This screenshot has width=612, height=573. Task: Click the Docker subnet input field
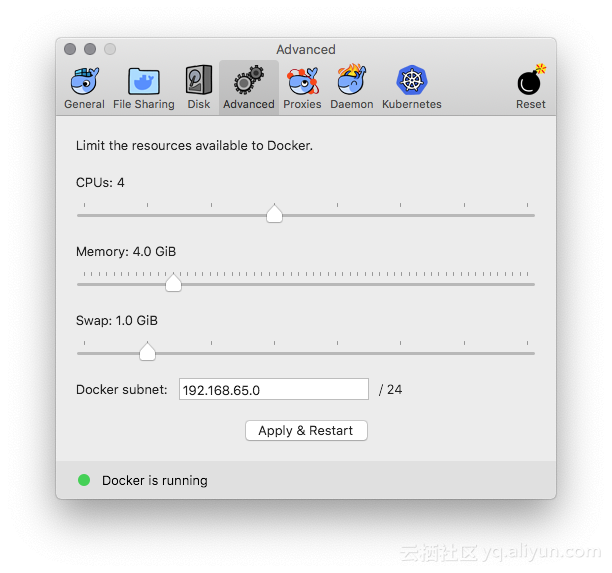274,389
